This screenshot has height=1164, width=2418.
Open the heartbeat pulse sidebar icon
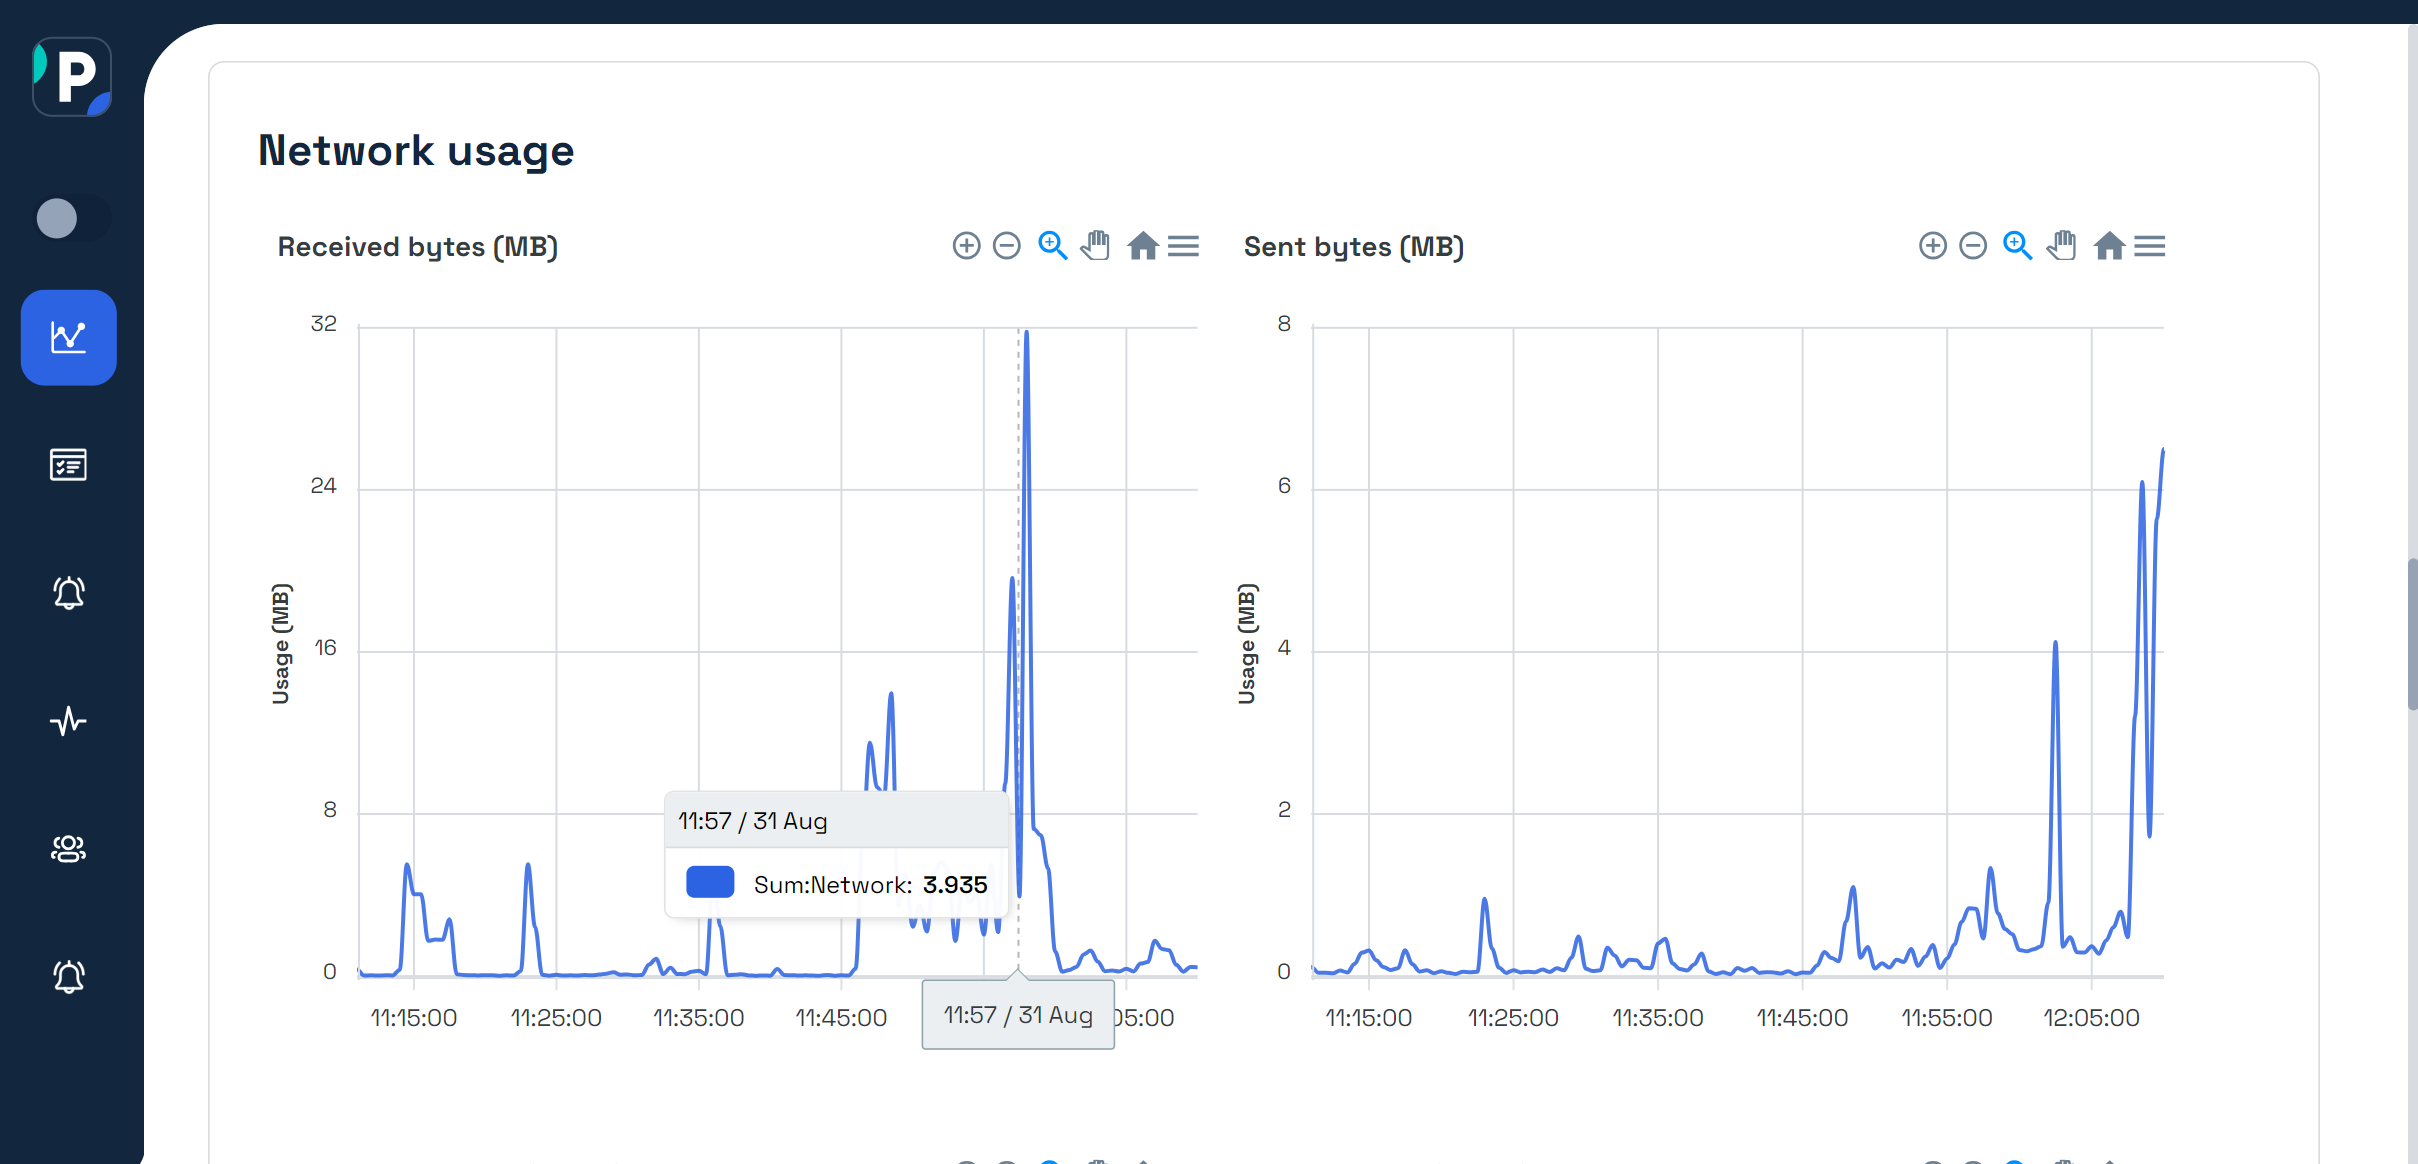click(x=69, y=721)
